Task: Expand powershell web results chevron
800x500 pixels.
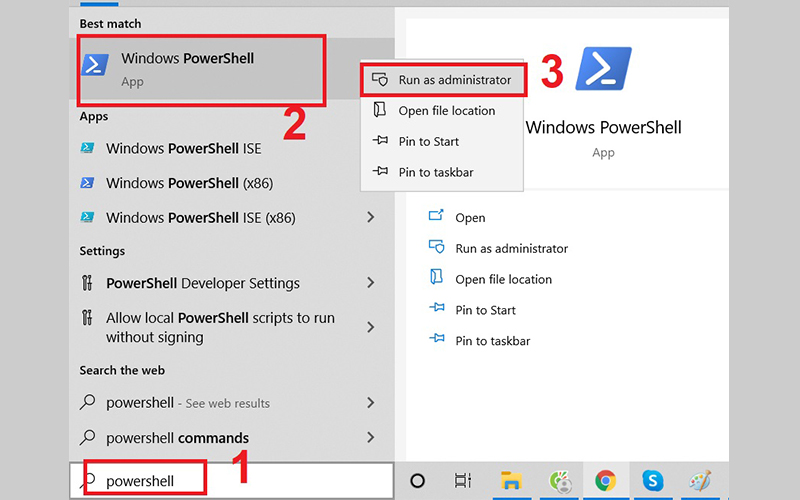Action: [x=371, y=403]
